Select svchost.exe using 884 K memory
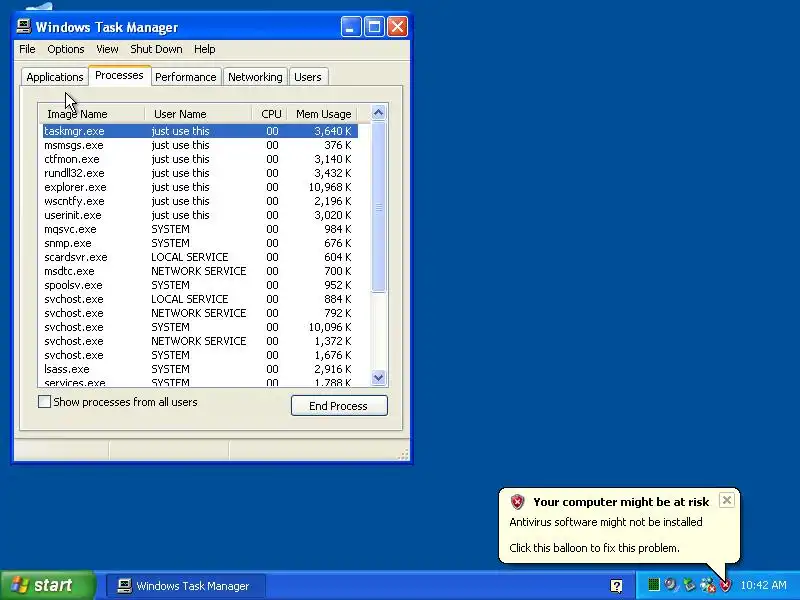The image size is (800, 600). (x=200, y=299)
